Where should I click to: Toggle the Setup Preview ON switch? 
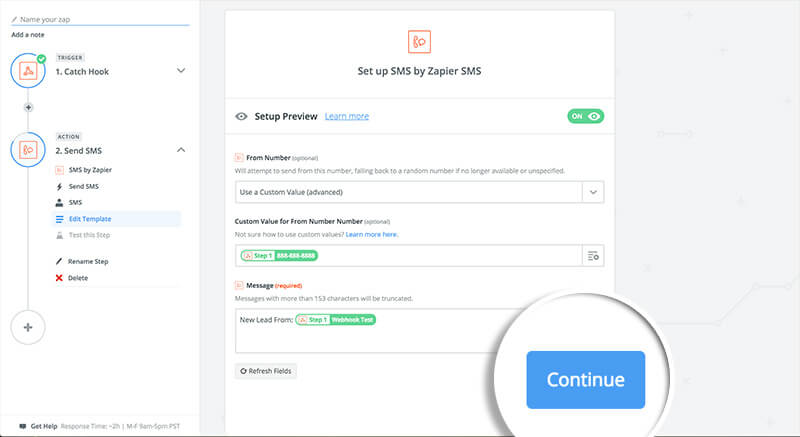586,116
